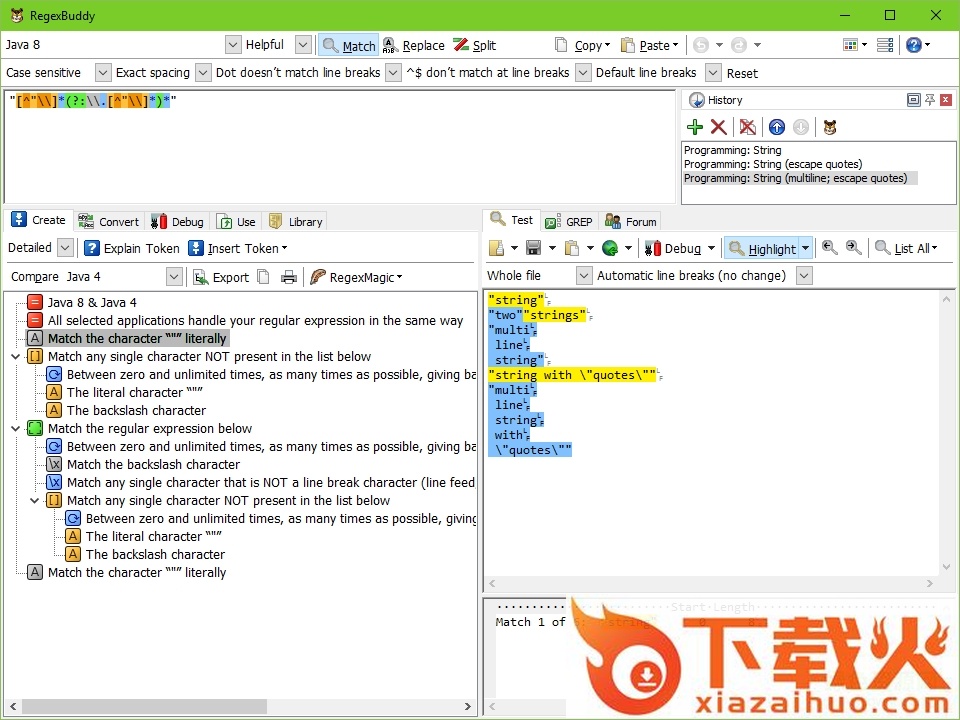Open the view layout icon menu
The width and height of the screenshot is (960, 720).
pyautogui.click(x=855, y=45)
